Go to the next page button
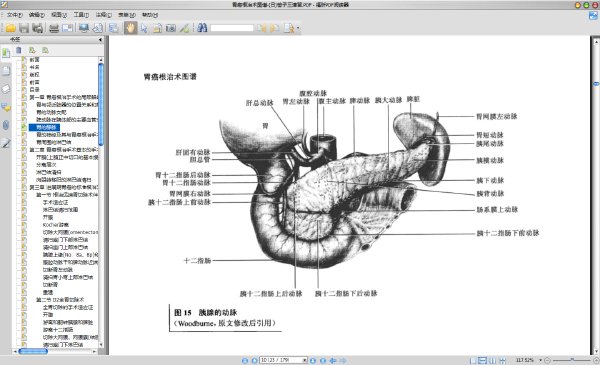The height and width of the screenshot is (365, 600). (313, 360)
